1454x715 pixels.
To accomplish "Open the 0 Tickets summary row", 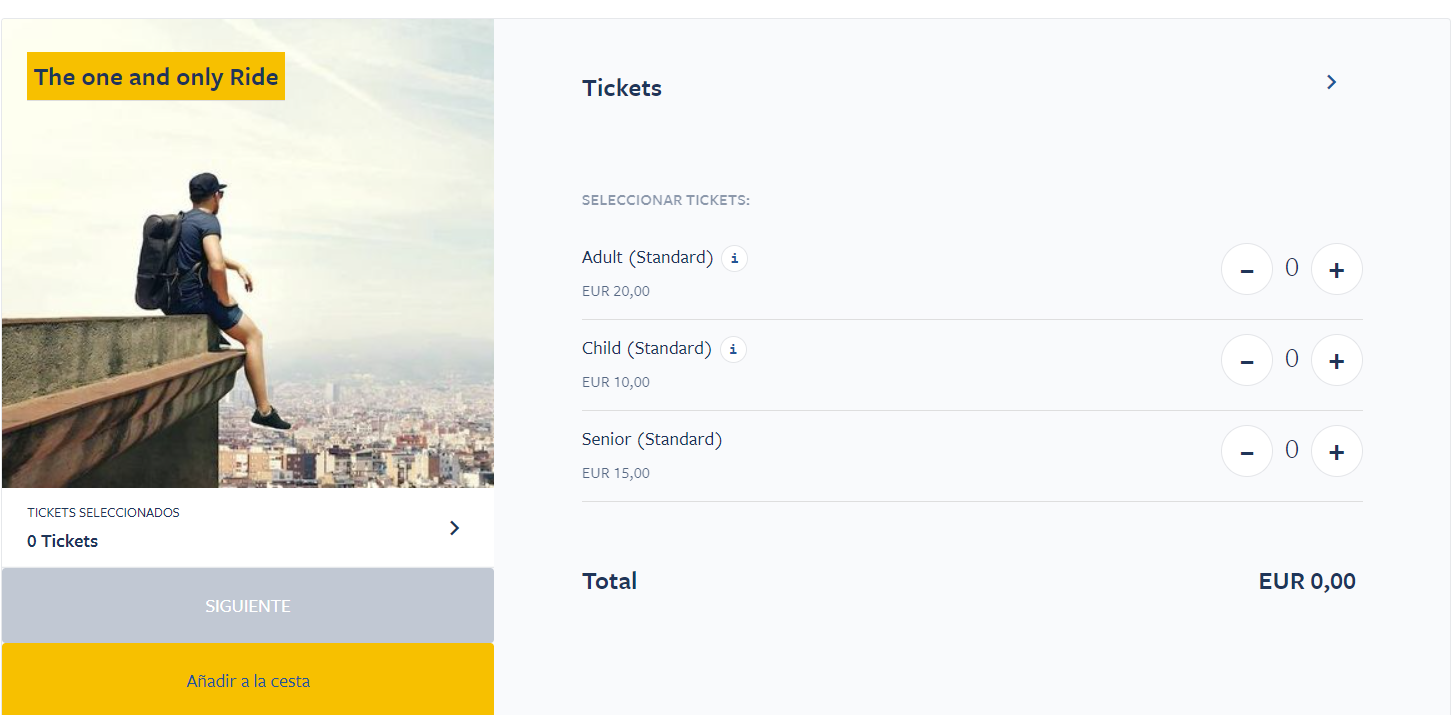I will pyautogui.click(x=248, y=528).
